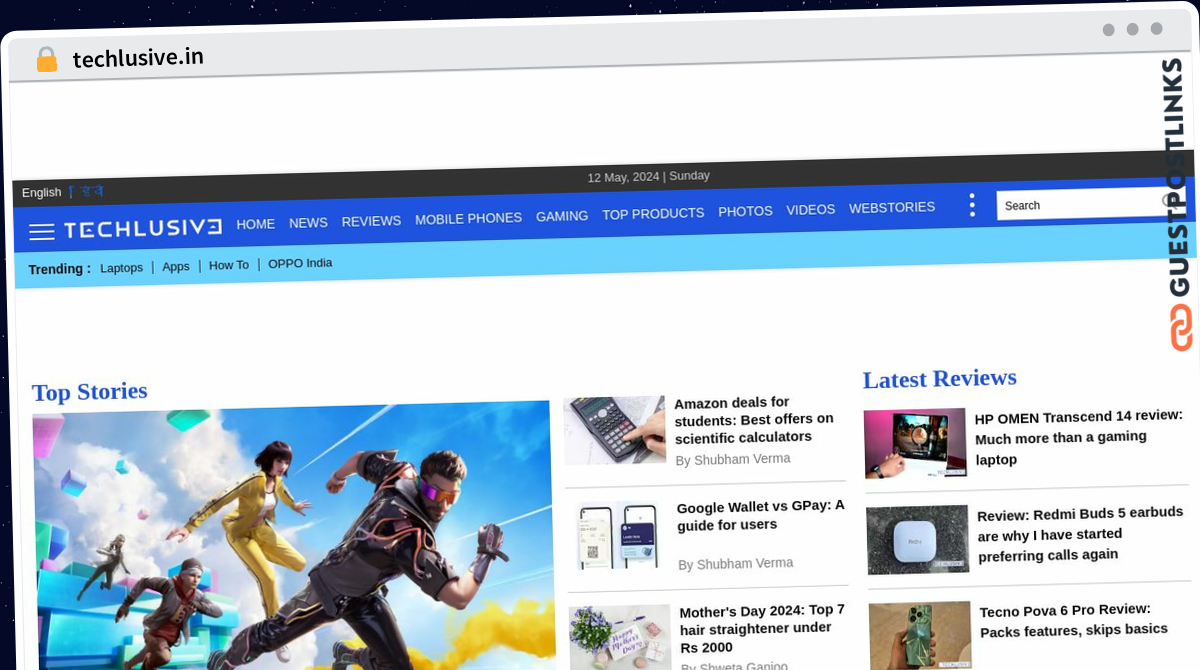Select MOBILE PHONES in the nav bar
This screenshot has height=670, width=1200.
(x=468, y=218)
